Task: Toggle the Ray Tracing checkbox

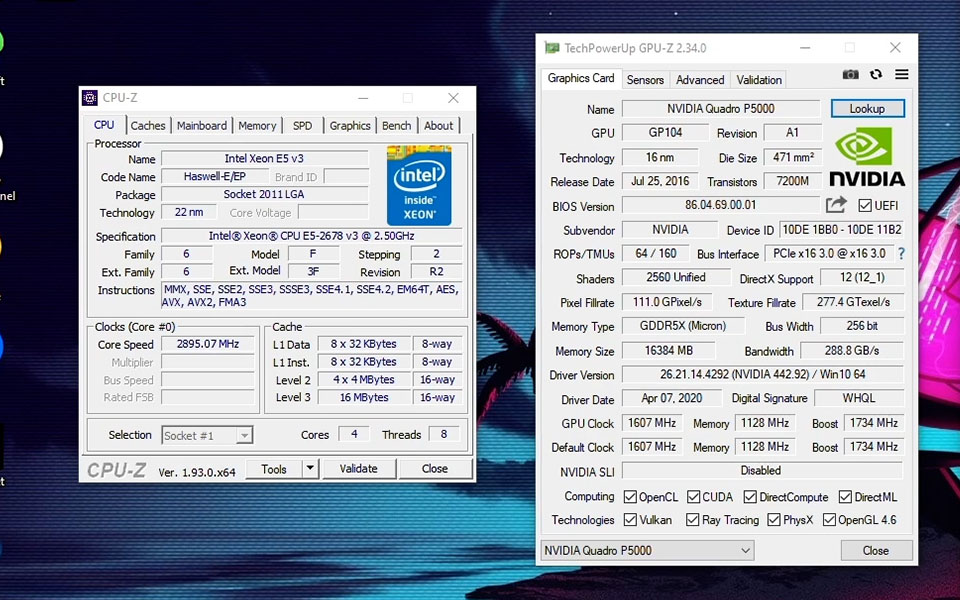Action: point(692,520)
